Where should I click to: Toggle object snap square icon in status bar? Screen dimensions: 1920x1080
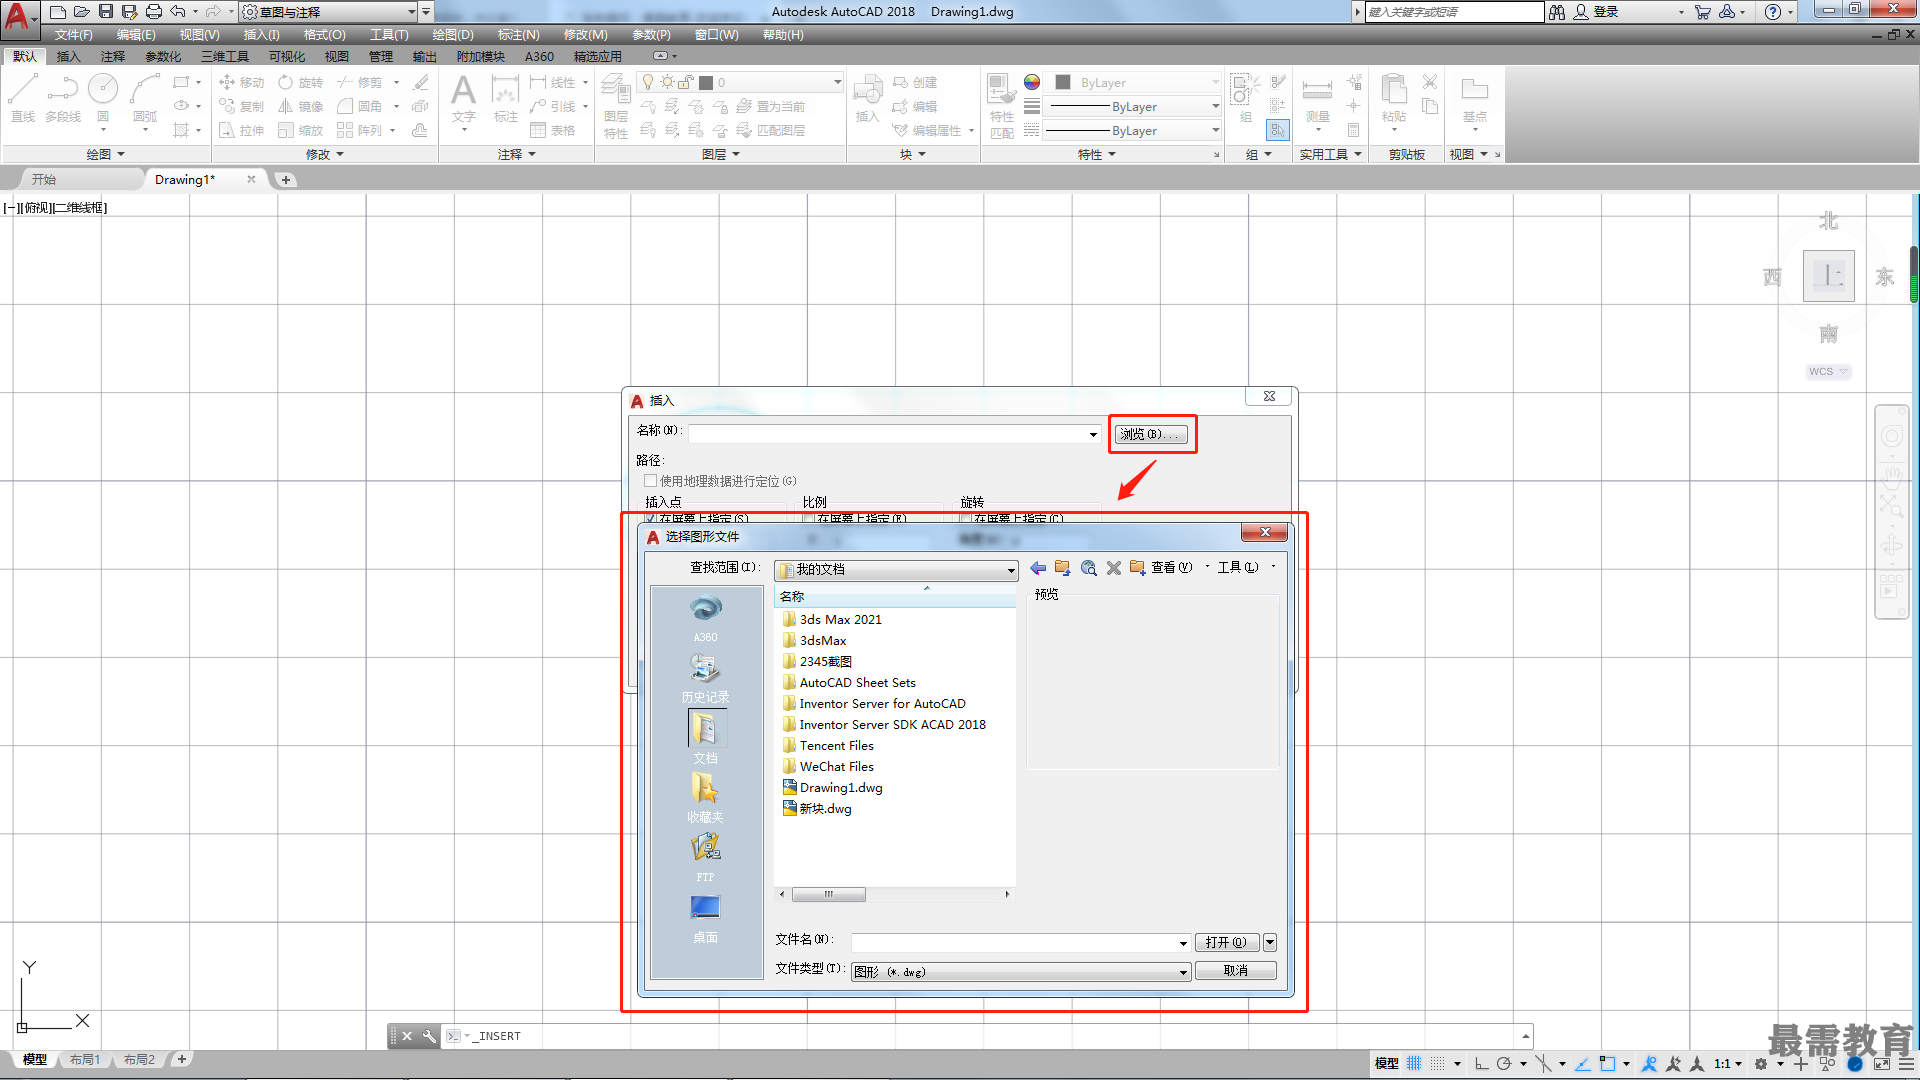click(x=1606, y=1064)
